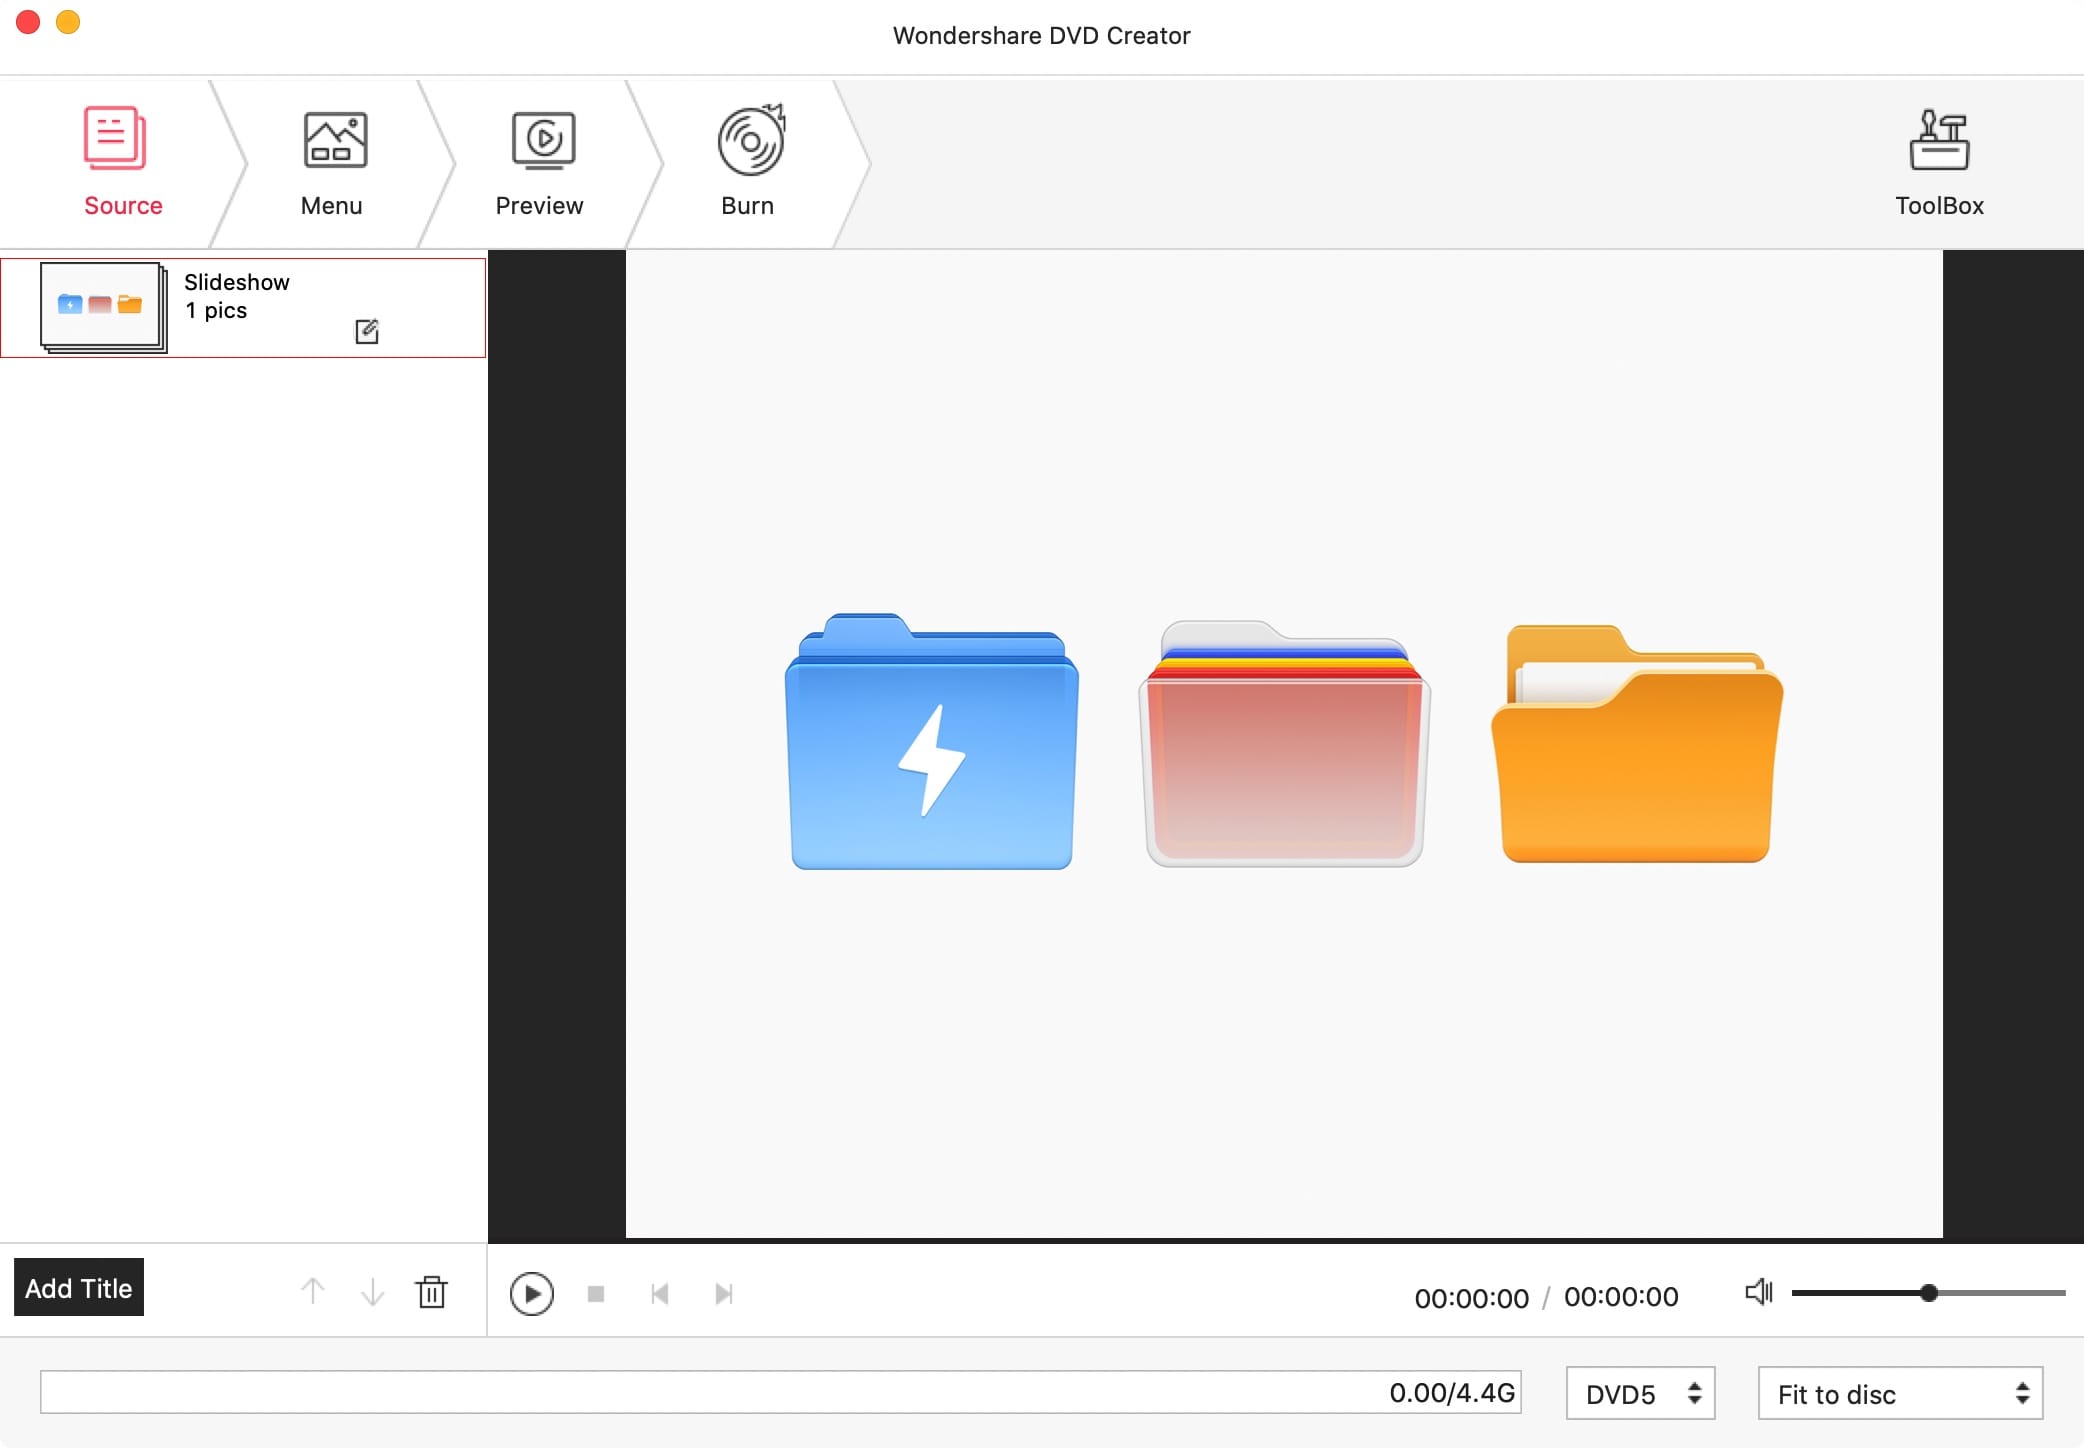Select the Slideshow thumbnail in list

102,306
